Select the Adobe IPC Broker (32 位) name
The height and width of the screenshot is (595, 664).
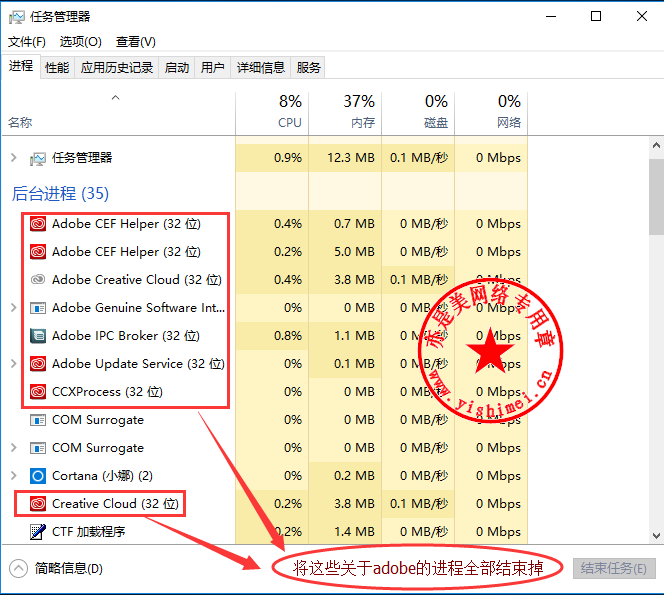(126, 336)
